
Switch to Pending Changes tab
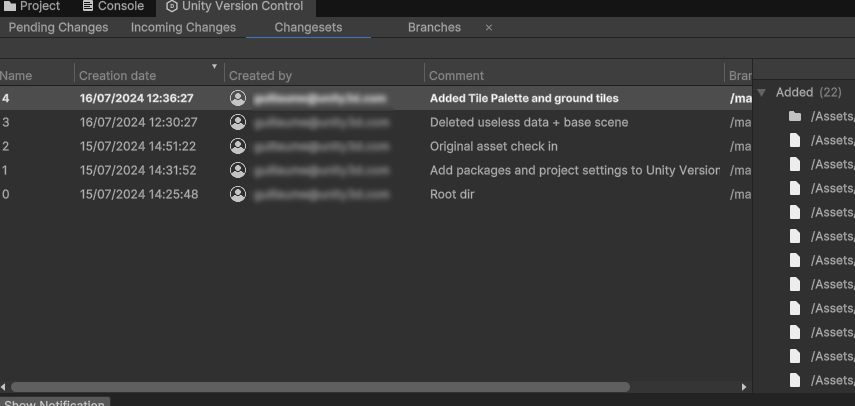(58, 27)
